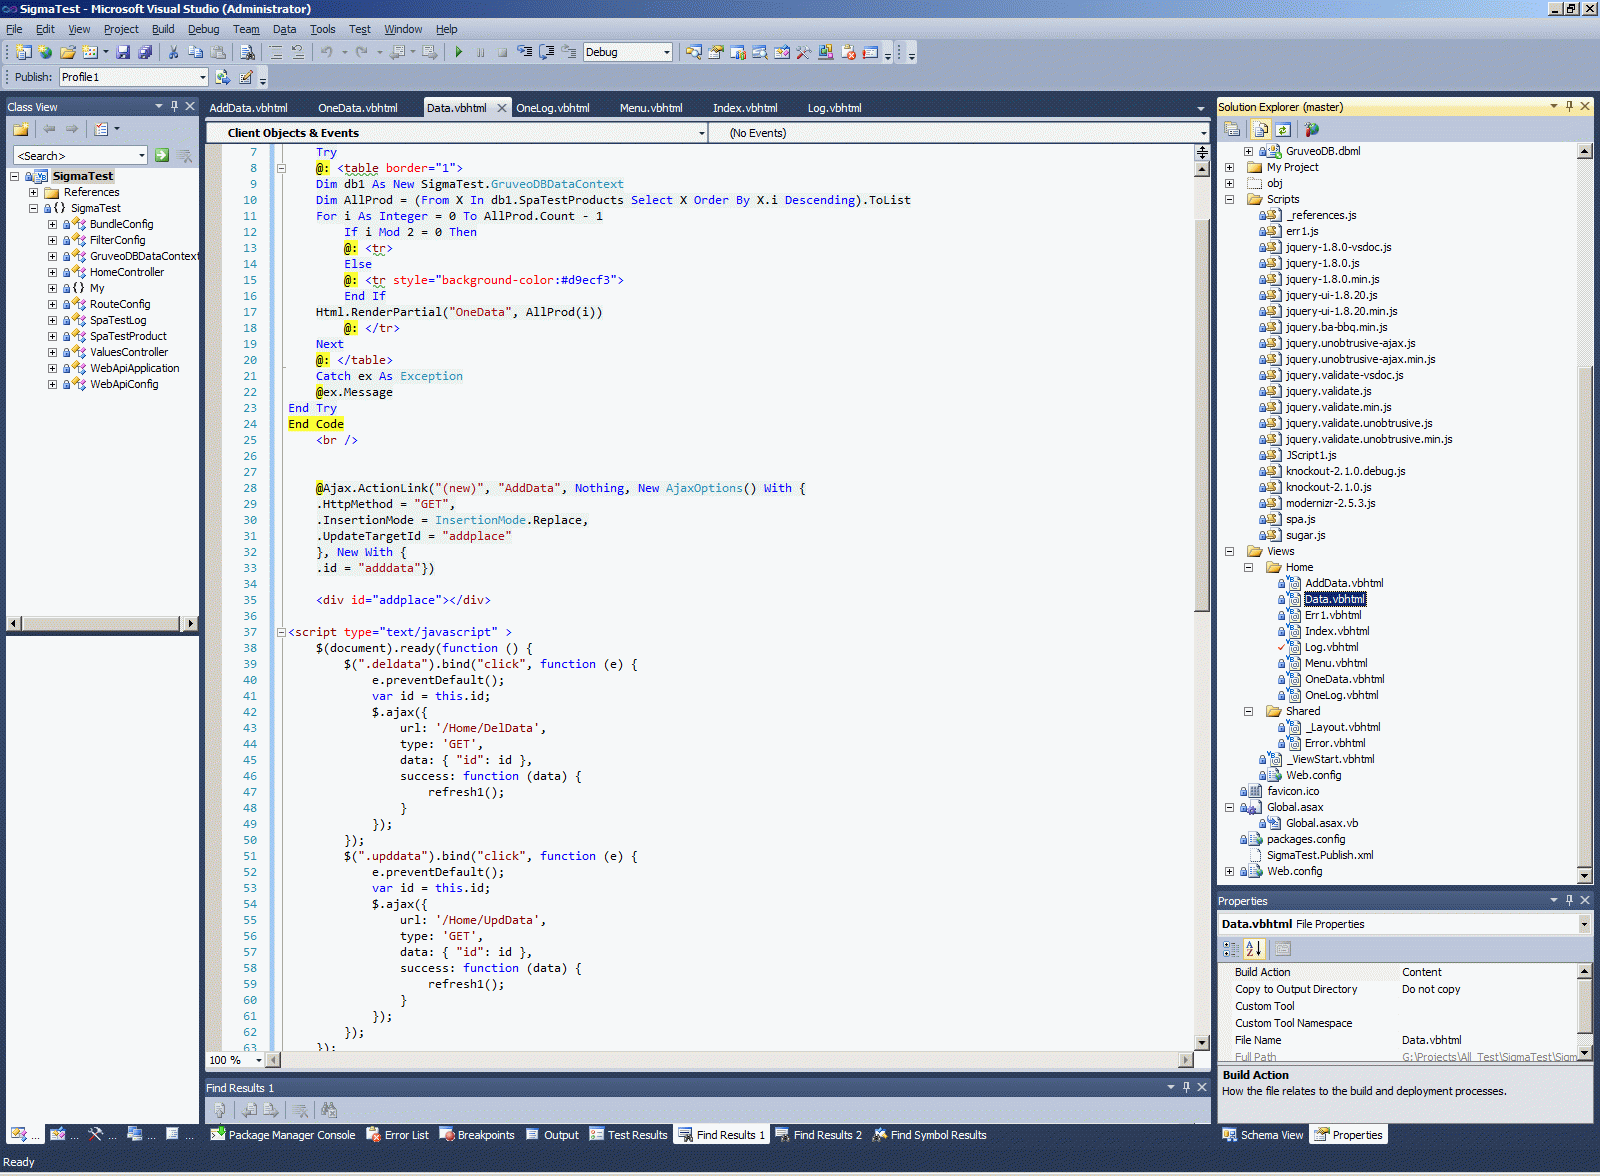Click the Cut scissors icon
The image size is (1600, 1176).
coord(173,52)
